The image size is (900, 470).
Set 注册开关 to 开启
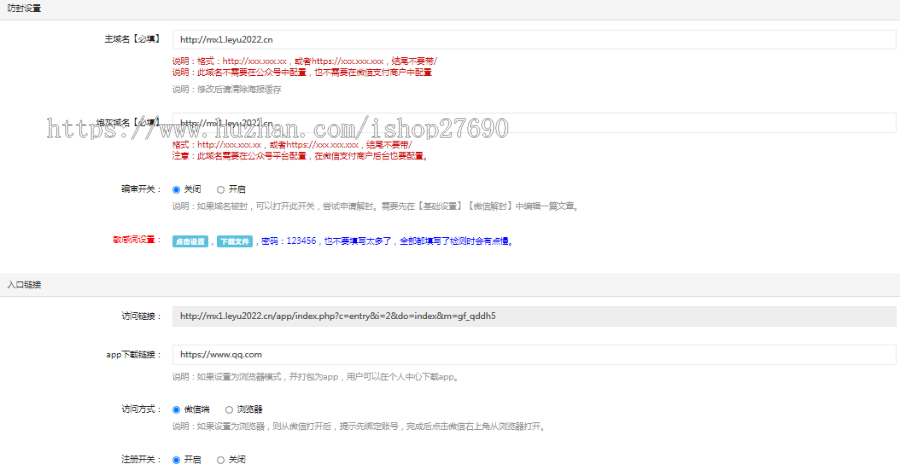176,460
